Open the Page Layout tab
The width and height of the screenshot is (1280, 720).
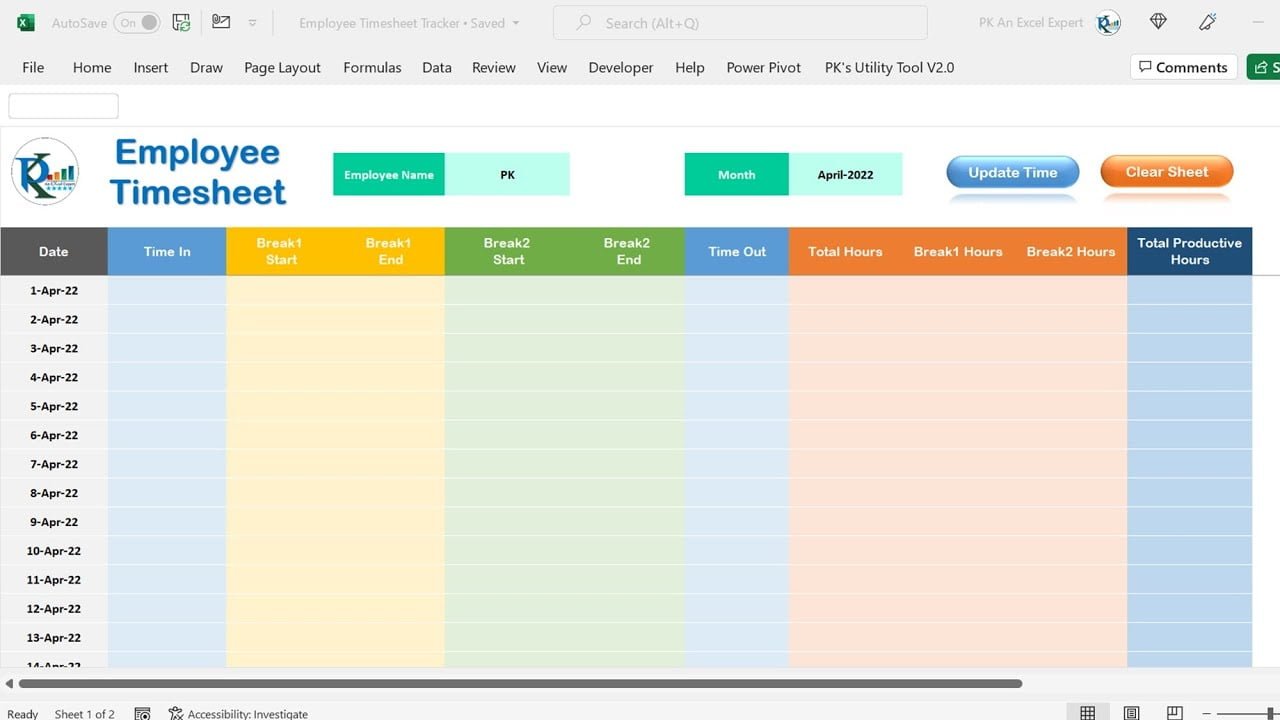[283, 67]
